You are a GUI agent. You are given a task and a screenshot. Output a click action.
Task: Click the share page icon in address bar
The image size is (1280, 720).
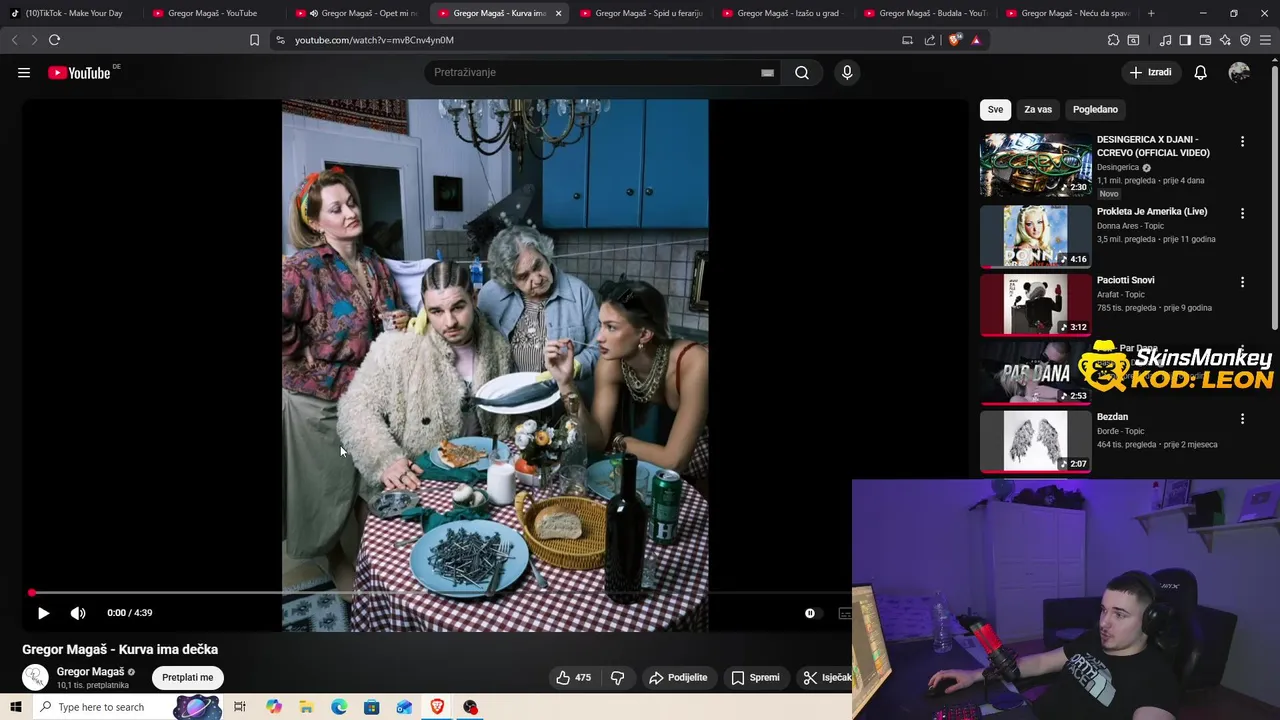pos(930,40)
